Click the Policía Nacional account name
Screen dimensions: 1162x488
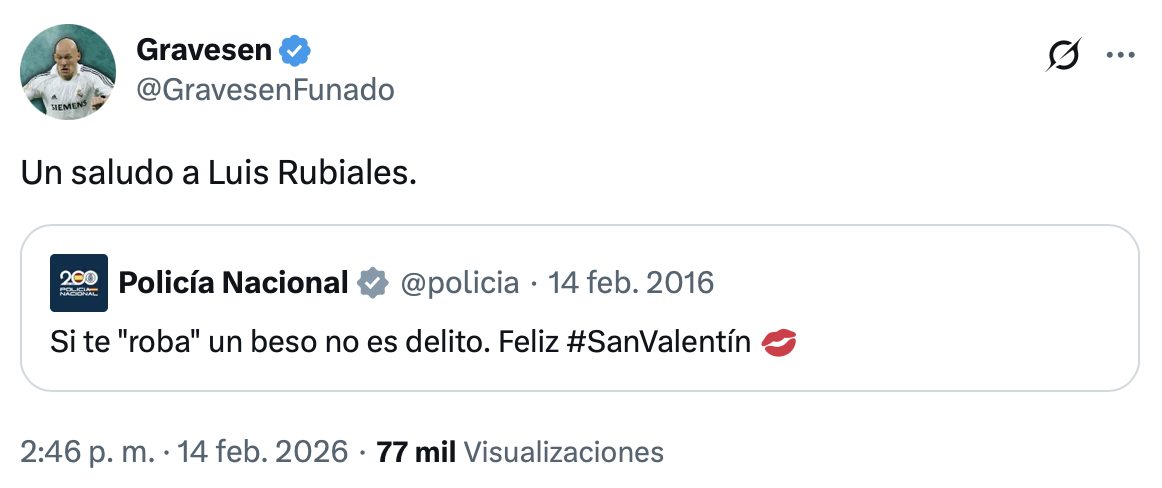coord(233,283)
